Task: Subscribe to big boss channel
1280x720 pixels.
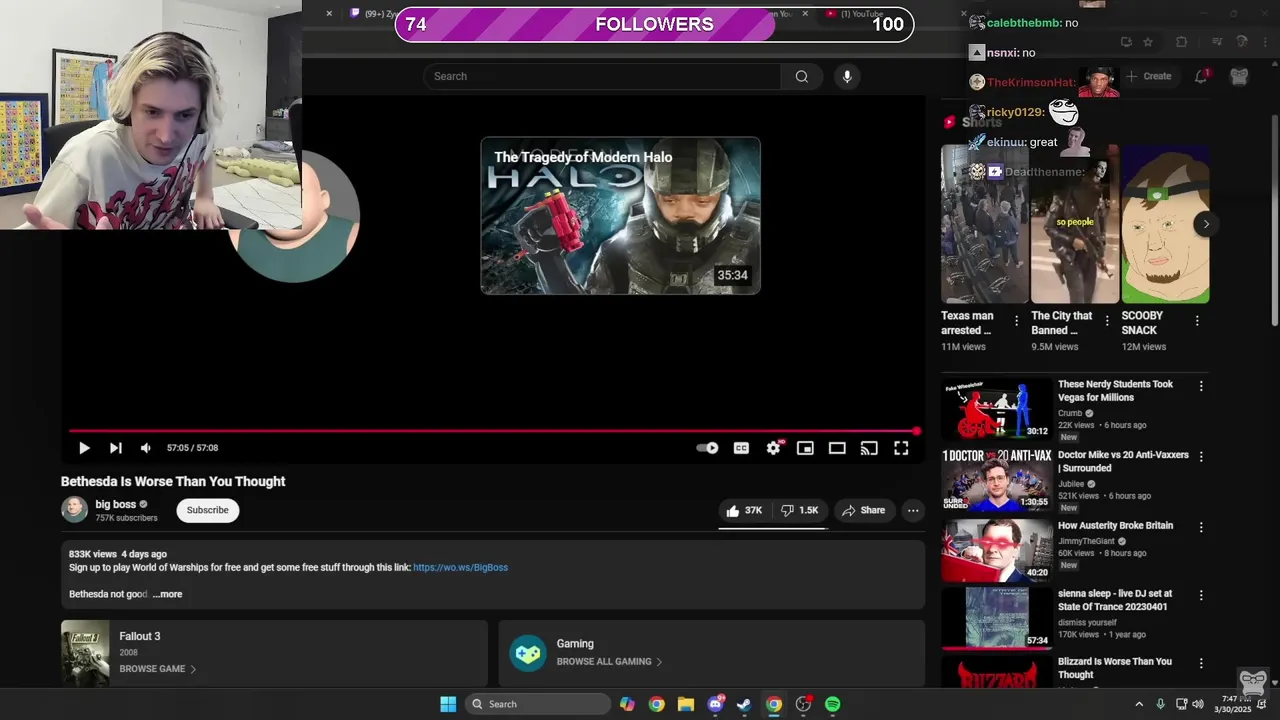Action: tap(208, 510)
